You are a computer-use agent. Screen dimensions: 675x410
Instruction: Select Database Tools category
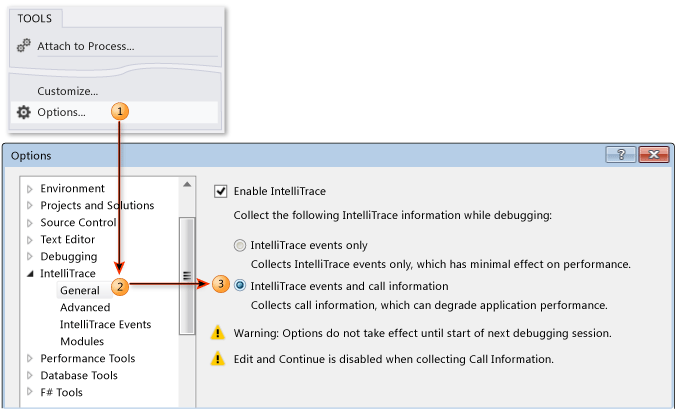click(x=79, y=375)
